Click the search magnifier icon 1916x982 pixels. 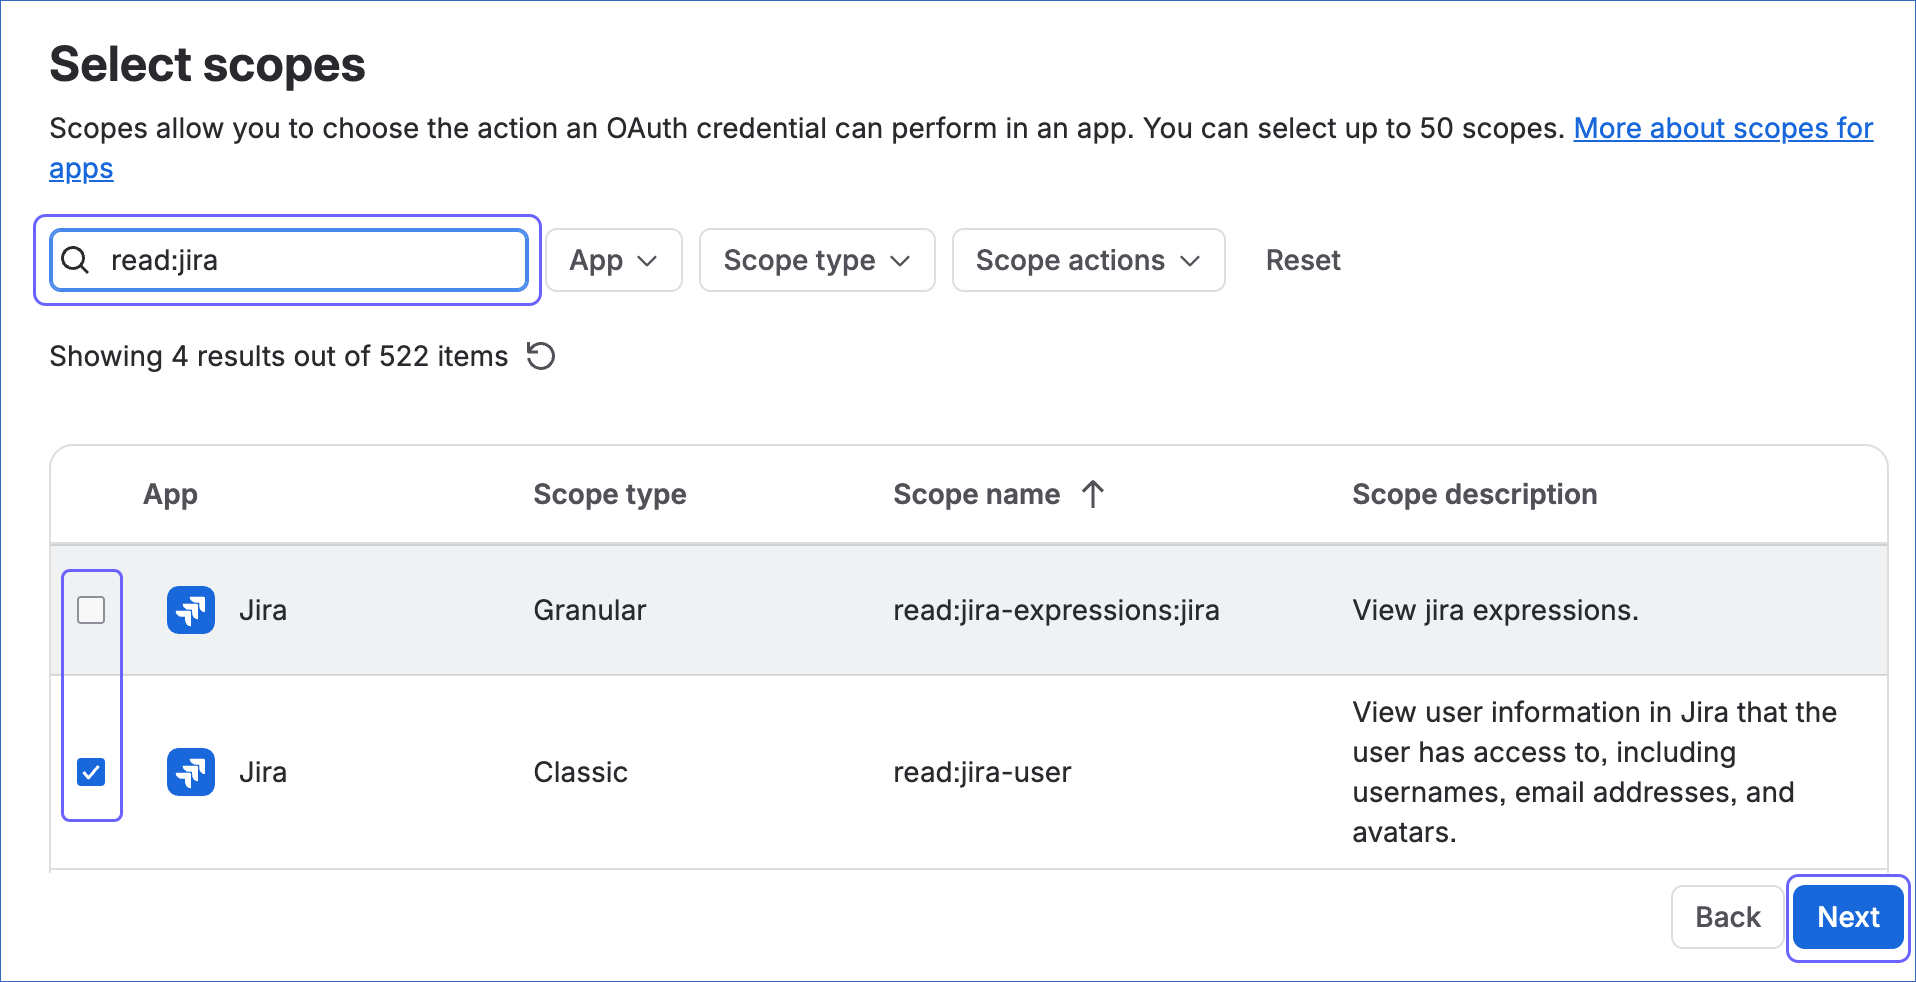tap(75, 260)
